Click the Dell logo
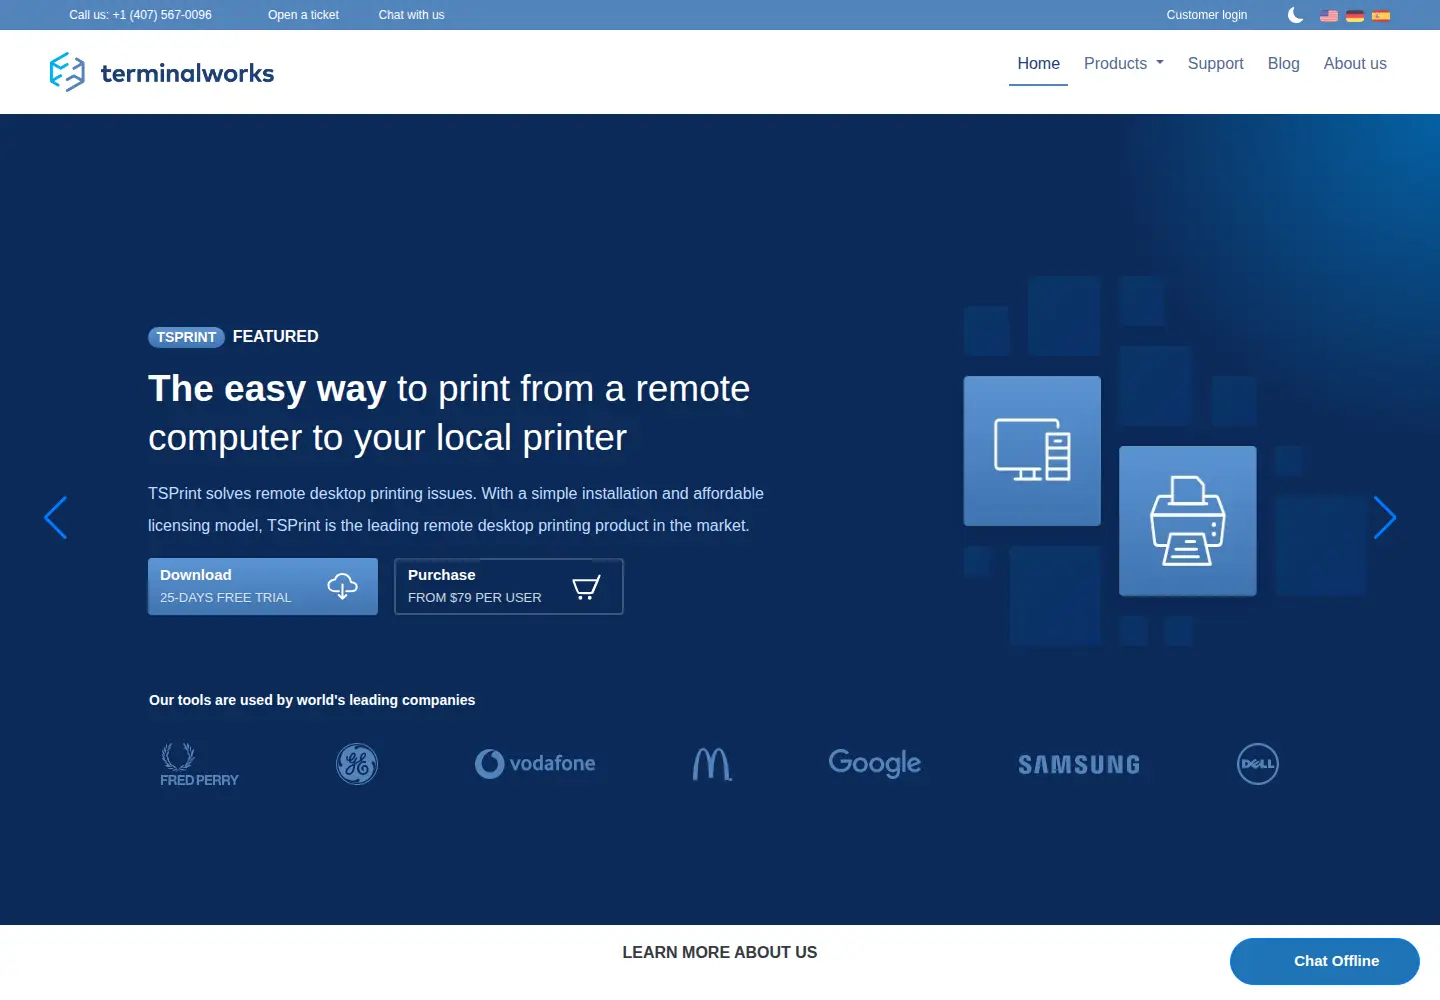The image size is (1440, 1000). (x=1258, y=764)
